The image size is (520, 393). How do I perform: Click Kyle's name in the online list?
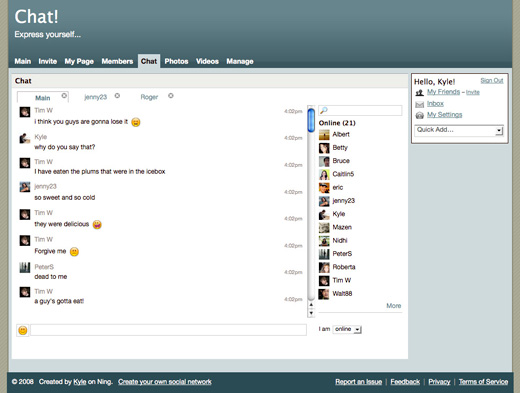click(339, 214)
